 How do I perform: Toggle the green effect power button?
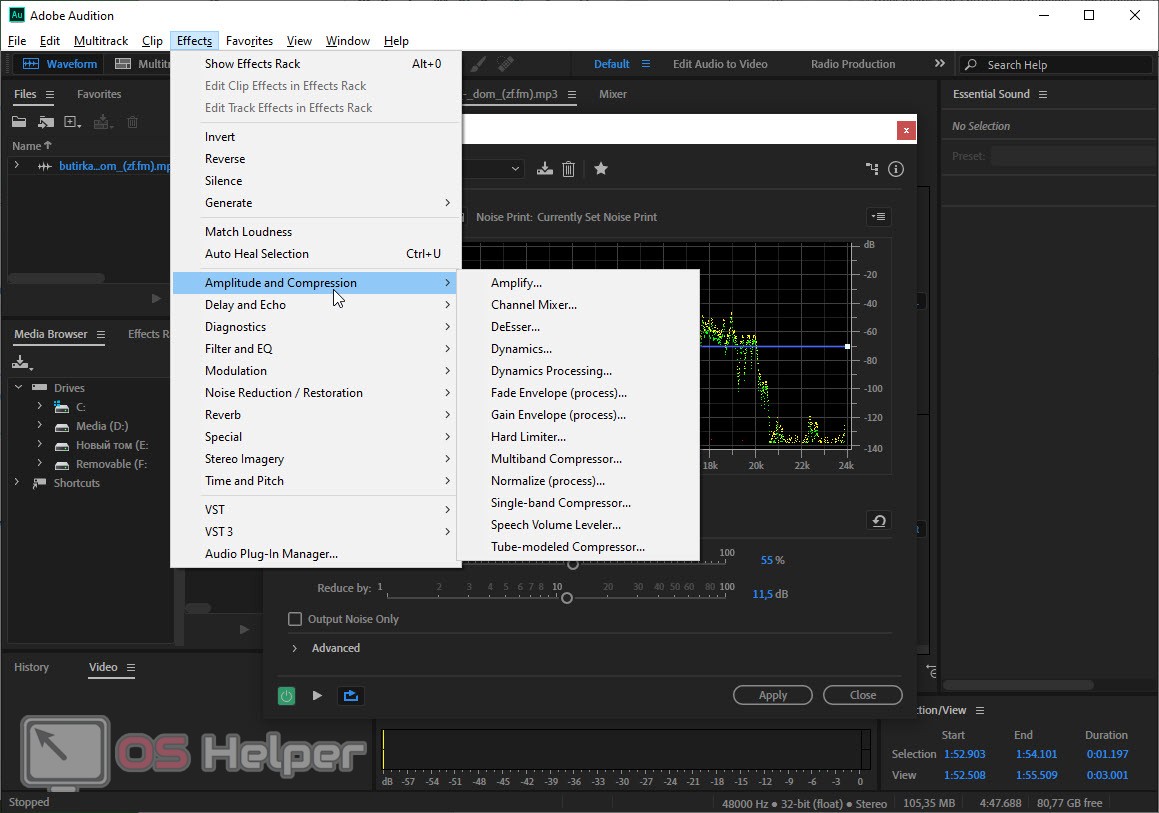(x=287, y=696)
